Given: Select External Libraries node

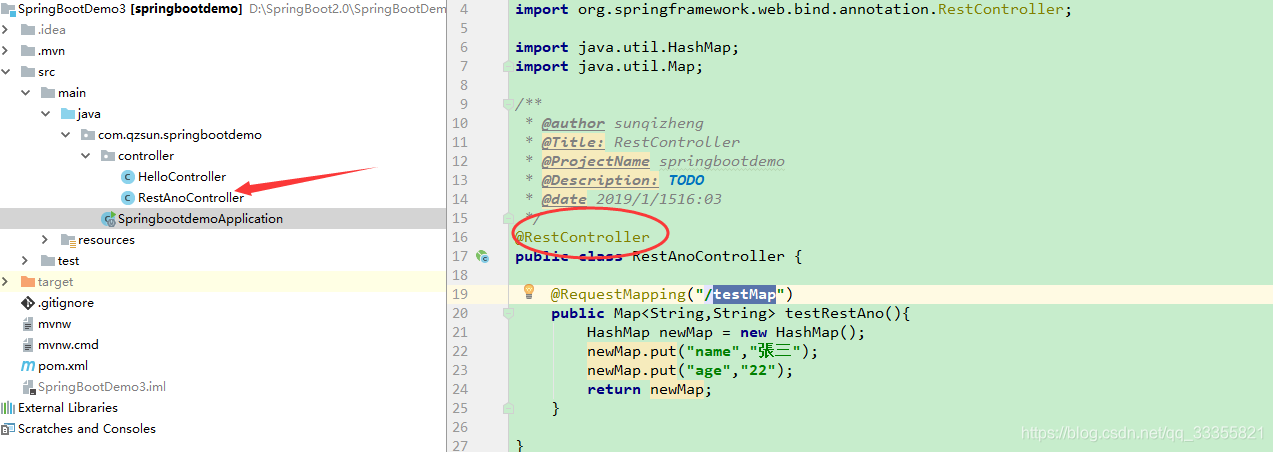Looking at the screenshot, I should 68,408.
